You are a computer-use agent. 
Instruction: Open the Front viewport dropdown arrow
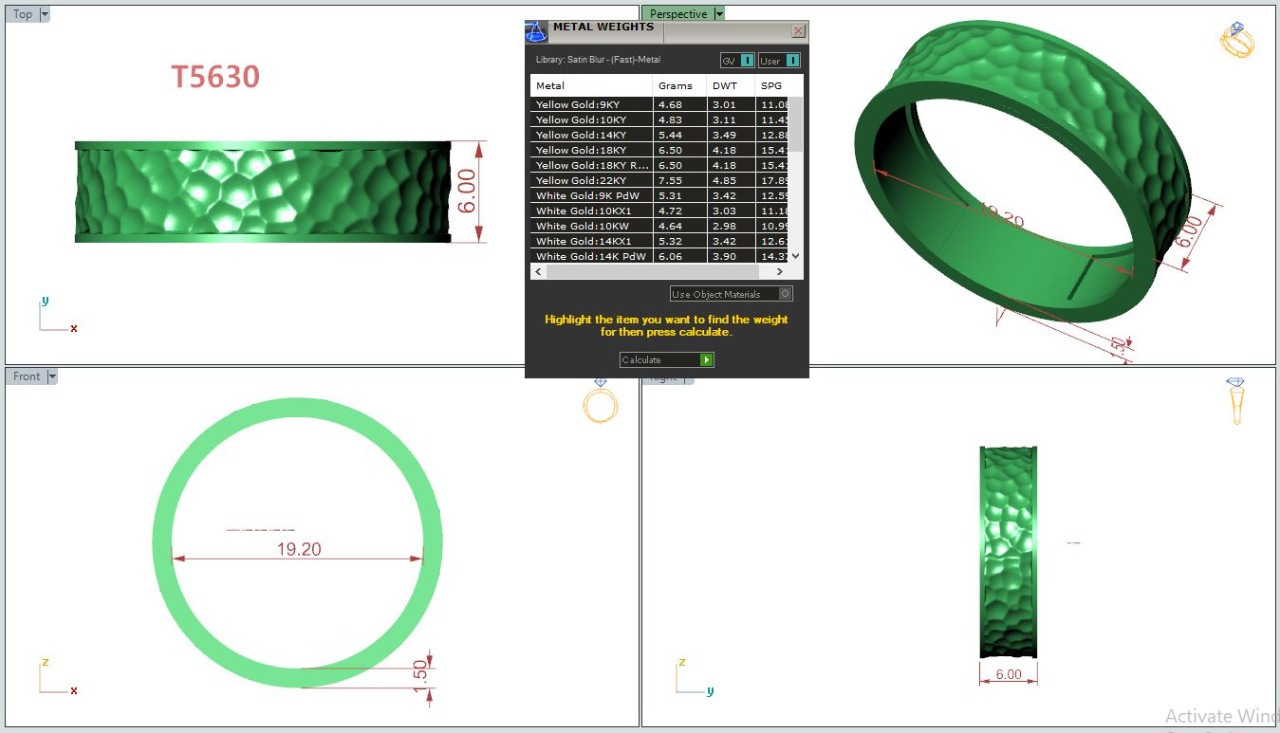(x=52, y=377)
